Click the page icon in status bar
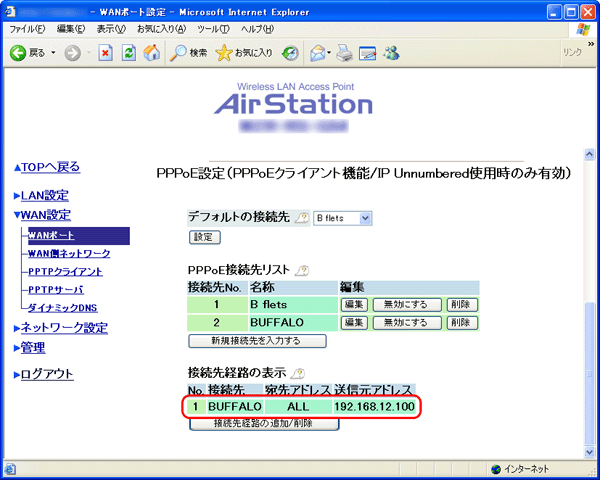600x480 pixels. click(x=10, y=469)
